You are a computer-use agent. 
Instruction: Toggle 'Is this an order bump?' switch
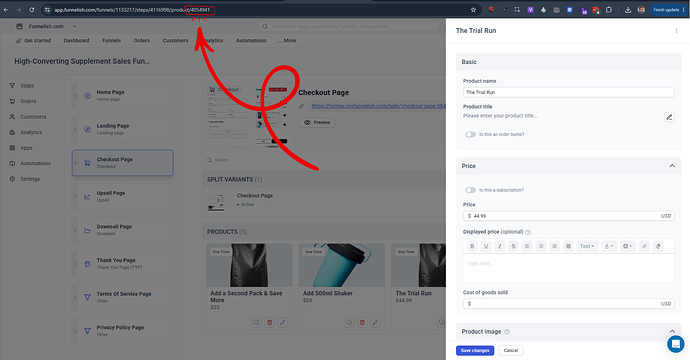click(x=470, y=135)
